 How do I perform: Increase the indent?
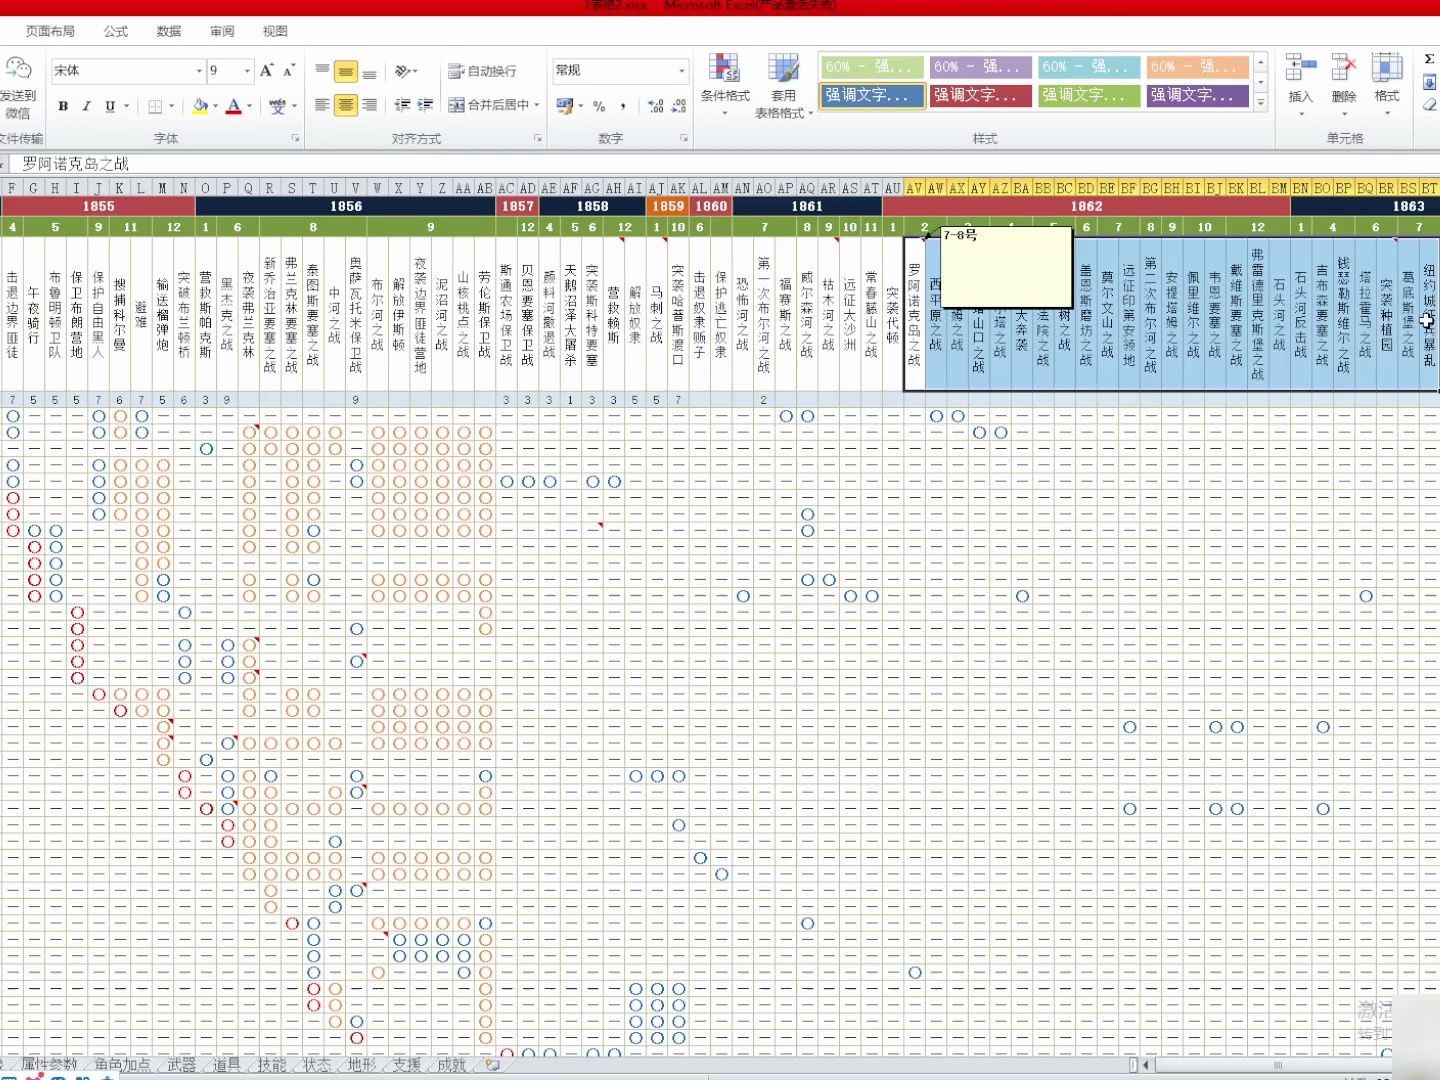coord(425,105)
